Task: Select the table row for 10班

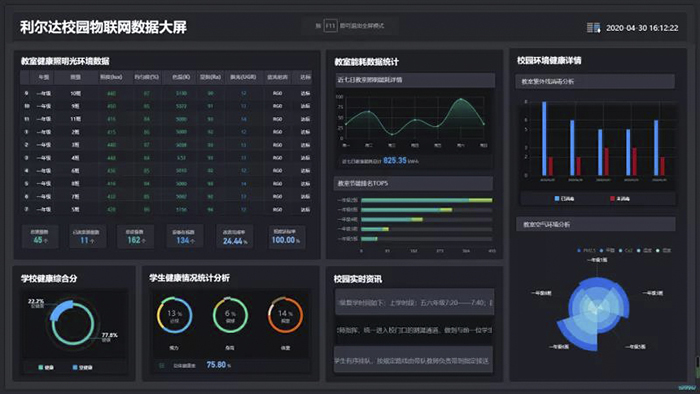Action: coord(166,93)
